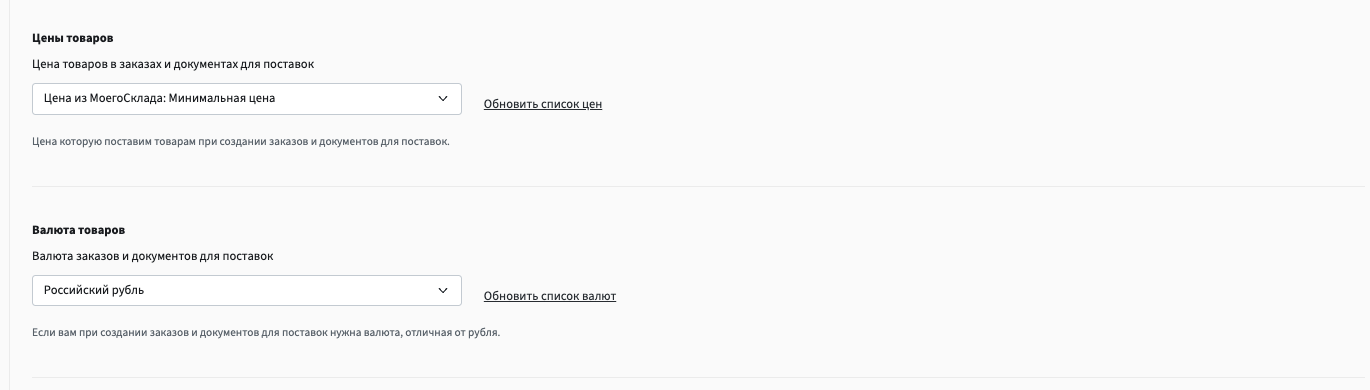Click the divider line below currency section
1370x390 pixels.
click(698, 377)
